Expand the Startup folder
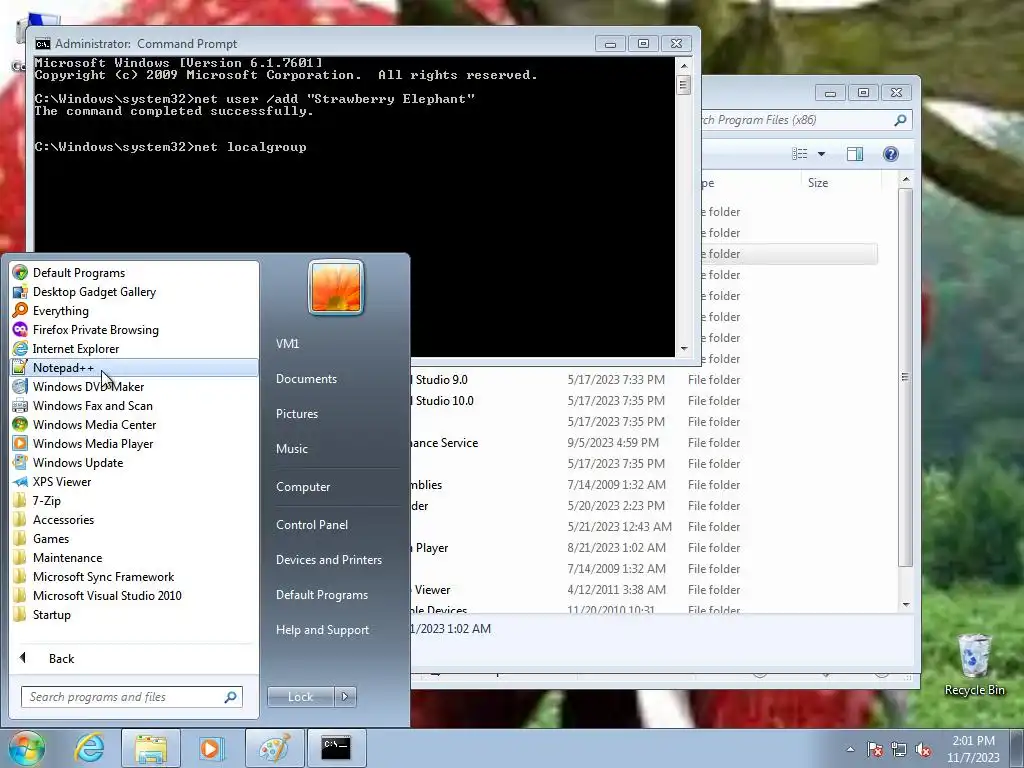Screen dimensions: 1024x768 click(x=134, y=615)
